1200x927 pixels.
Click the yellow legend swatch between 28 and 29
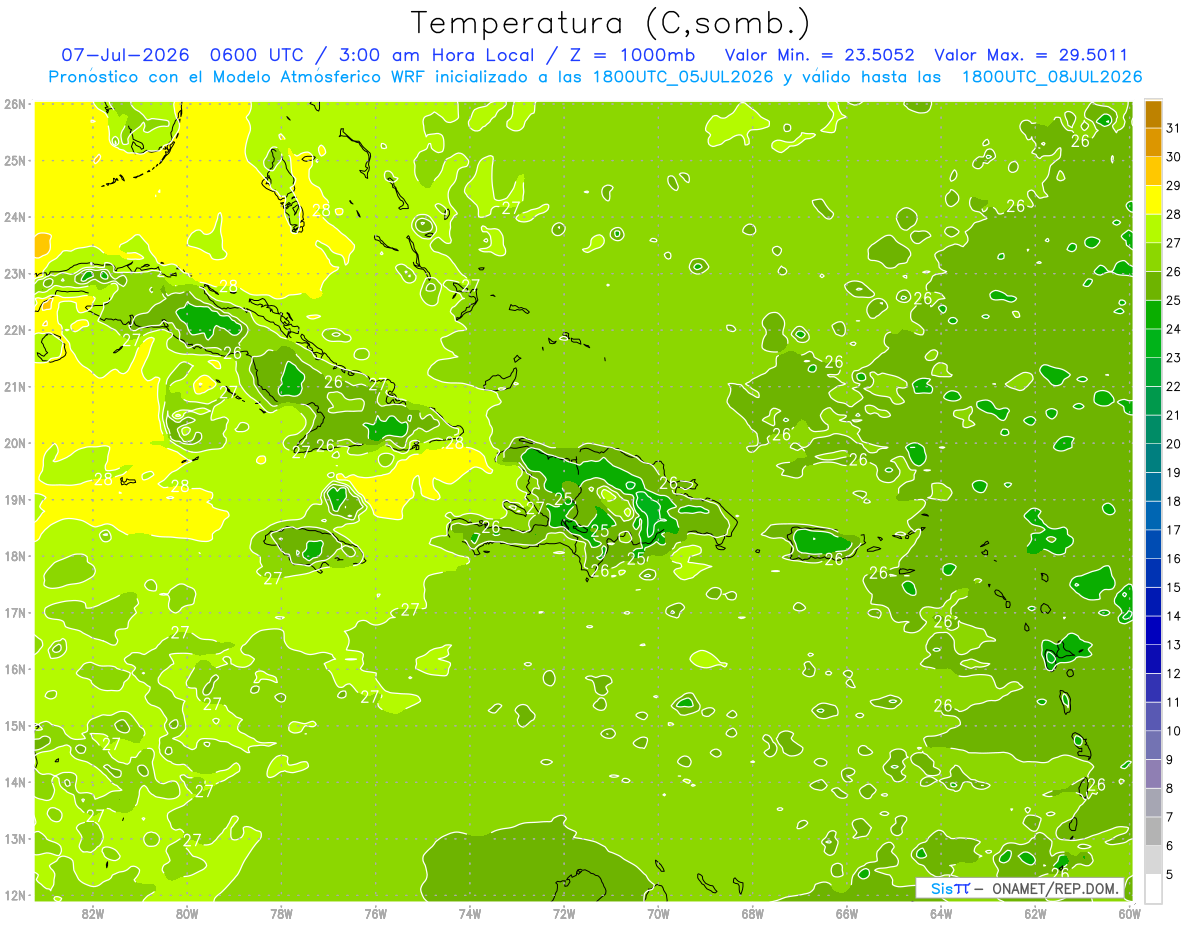point(1153,200)
